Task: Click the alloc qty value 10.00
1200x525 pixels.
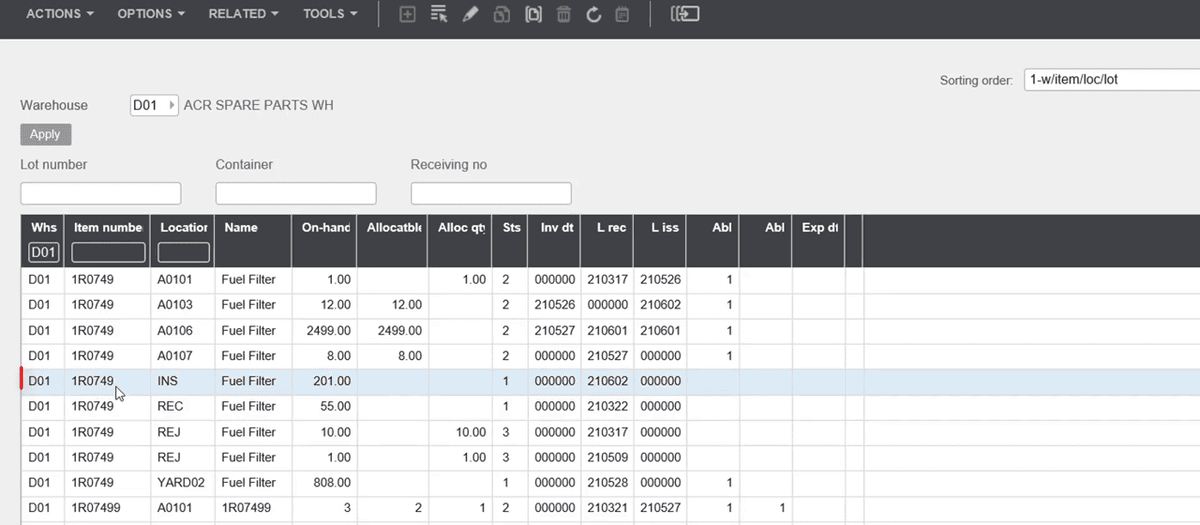Action: tap(469, 432)
